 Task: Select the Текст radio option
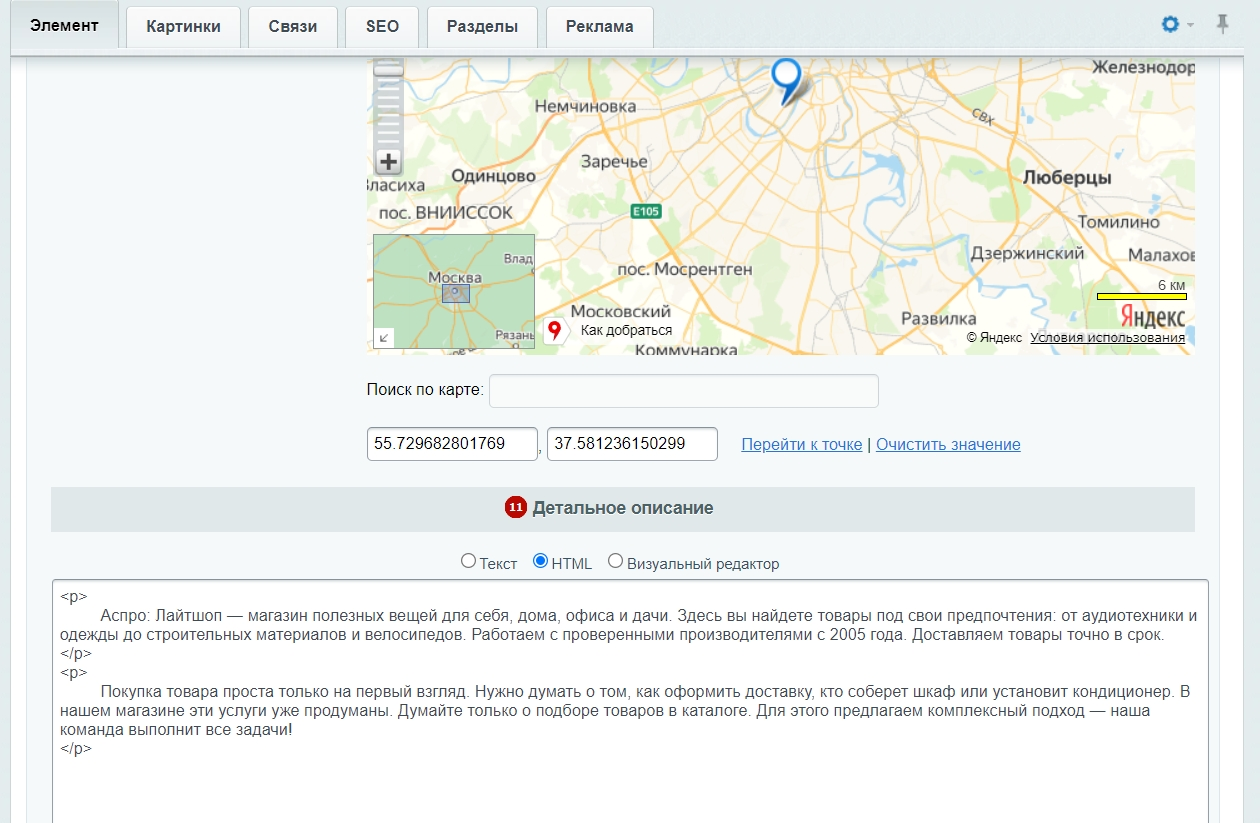coord(468,561)
